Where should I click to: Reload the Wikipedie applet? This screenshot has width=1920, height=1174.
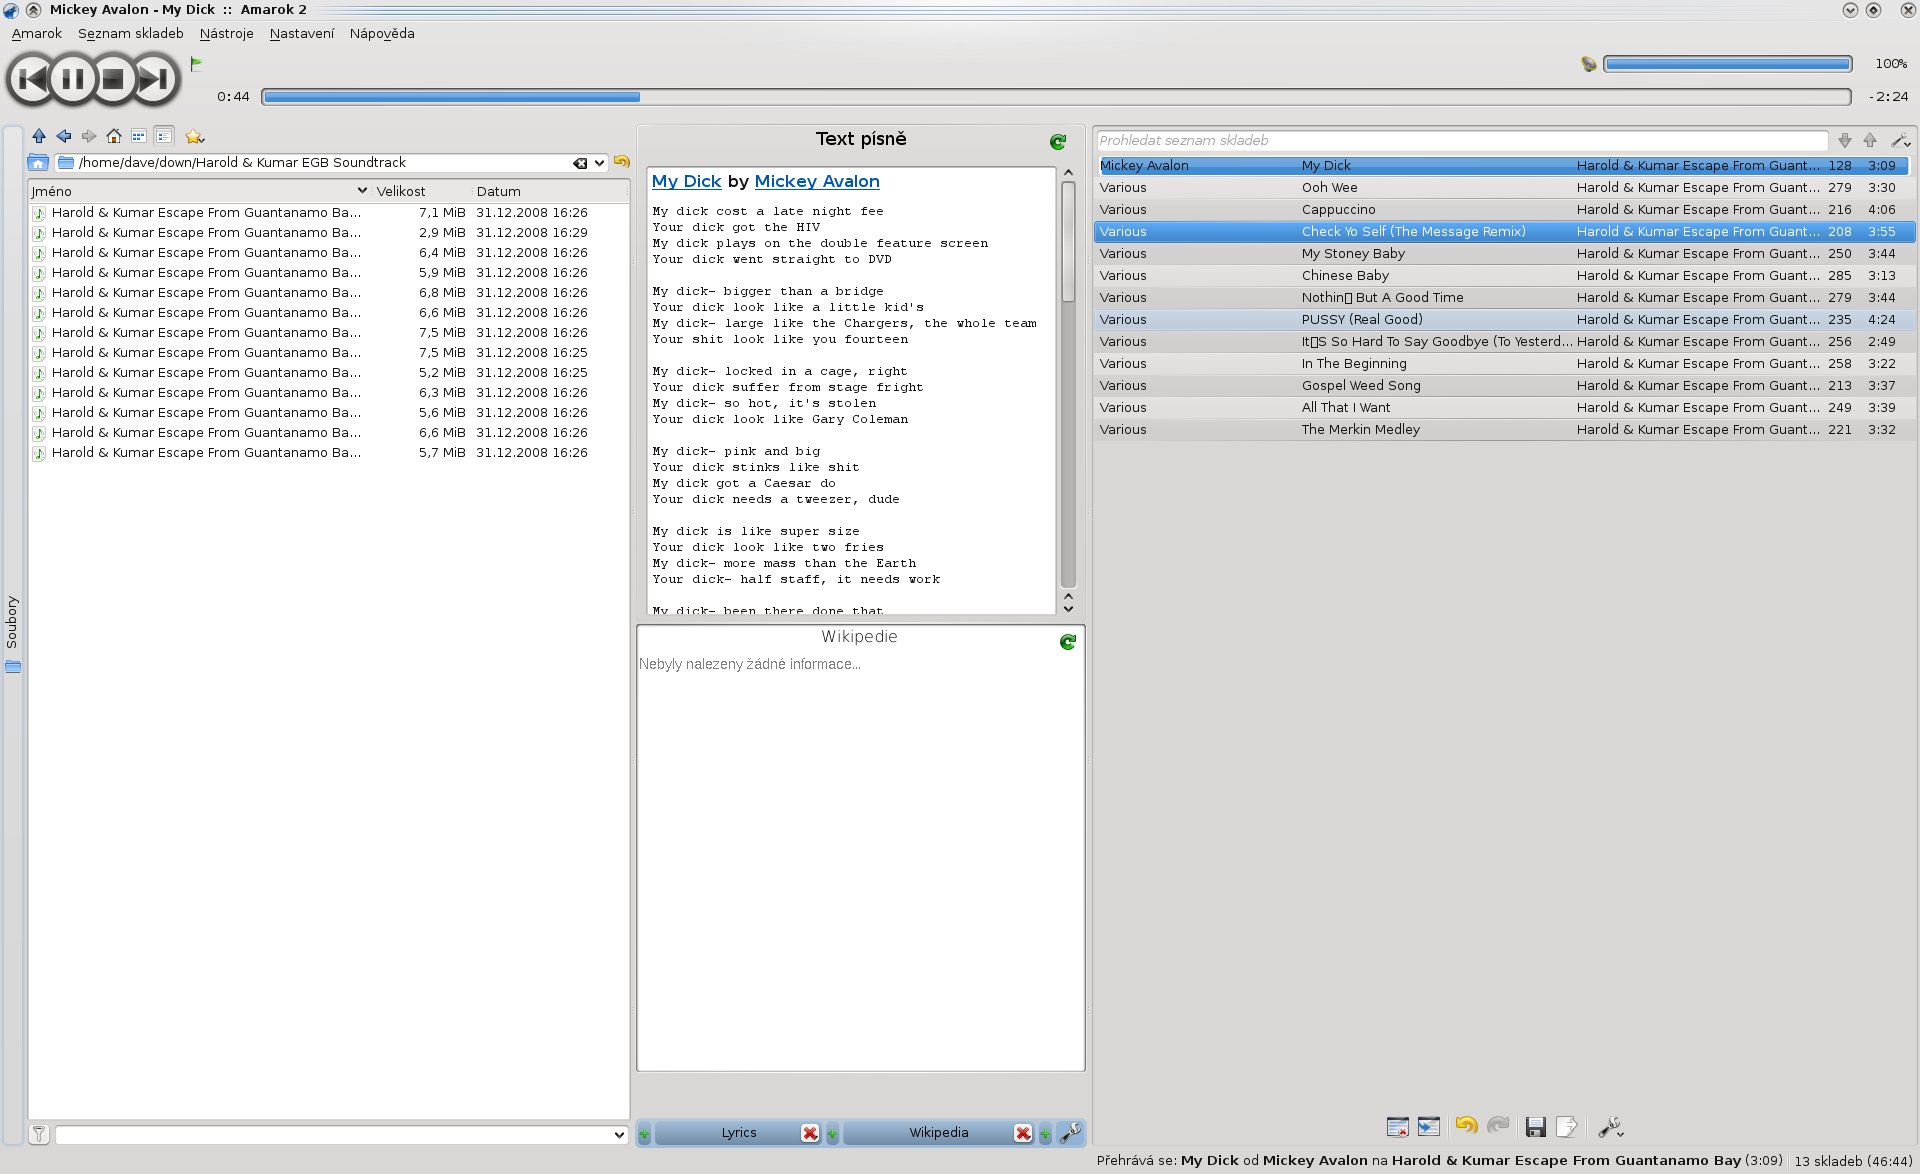1068,642
